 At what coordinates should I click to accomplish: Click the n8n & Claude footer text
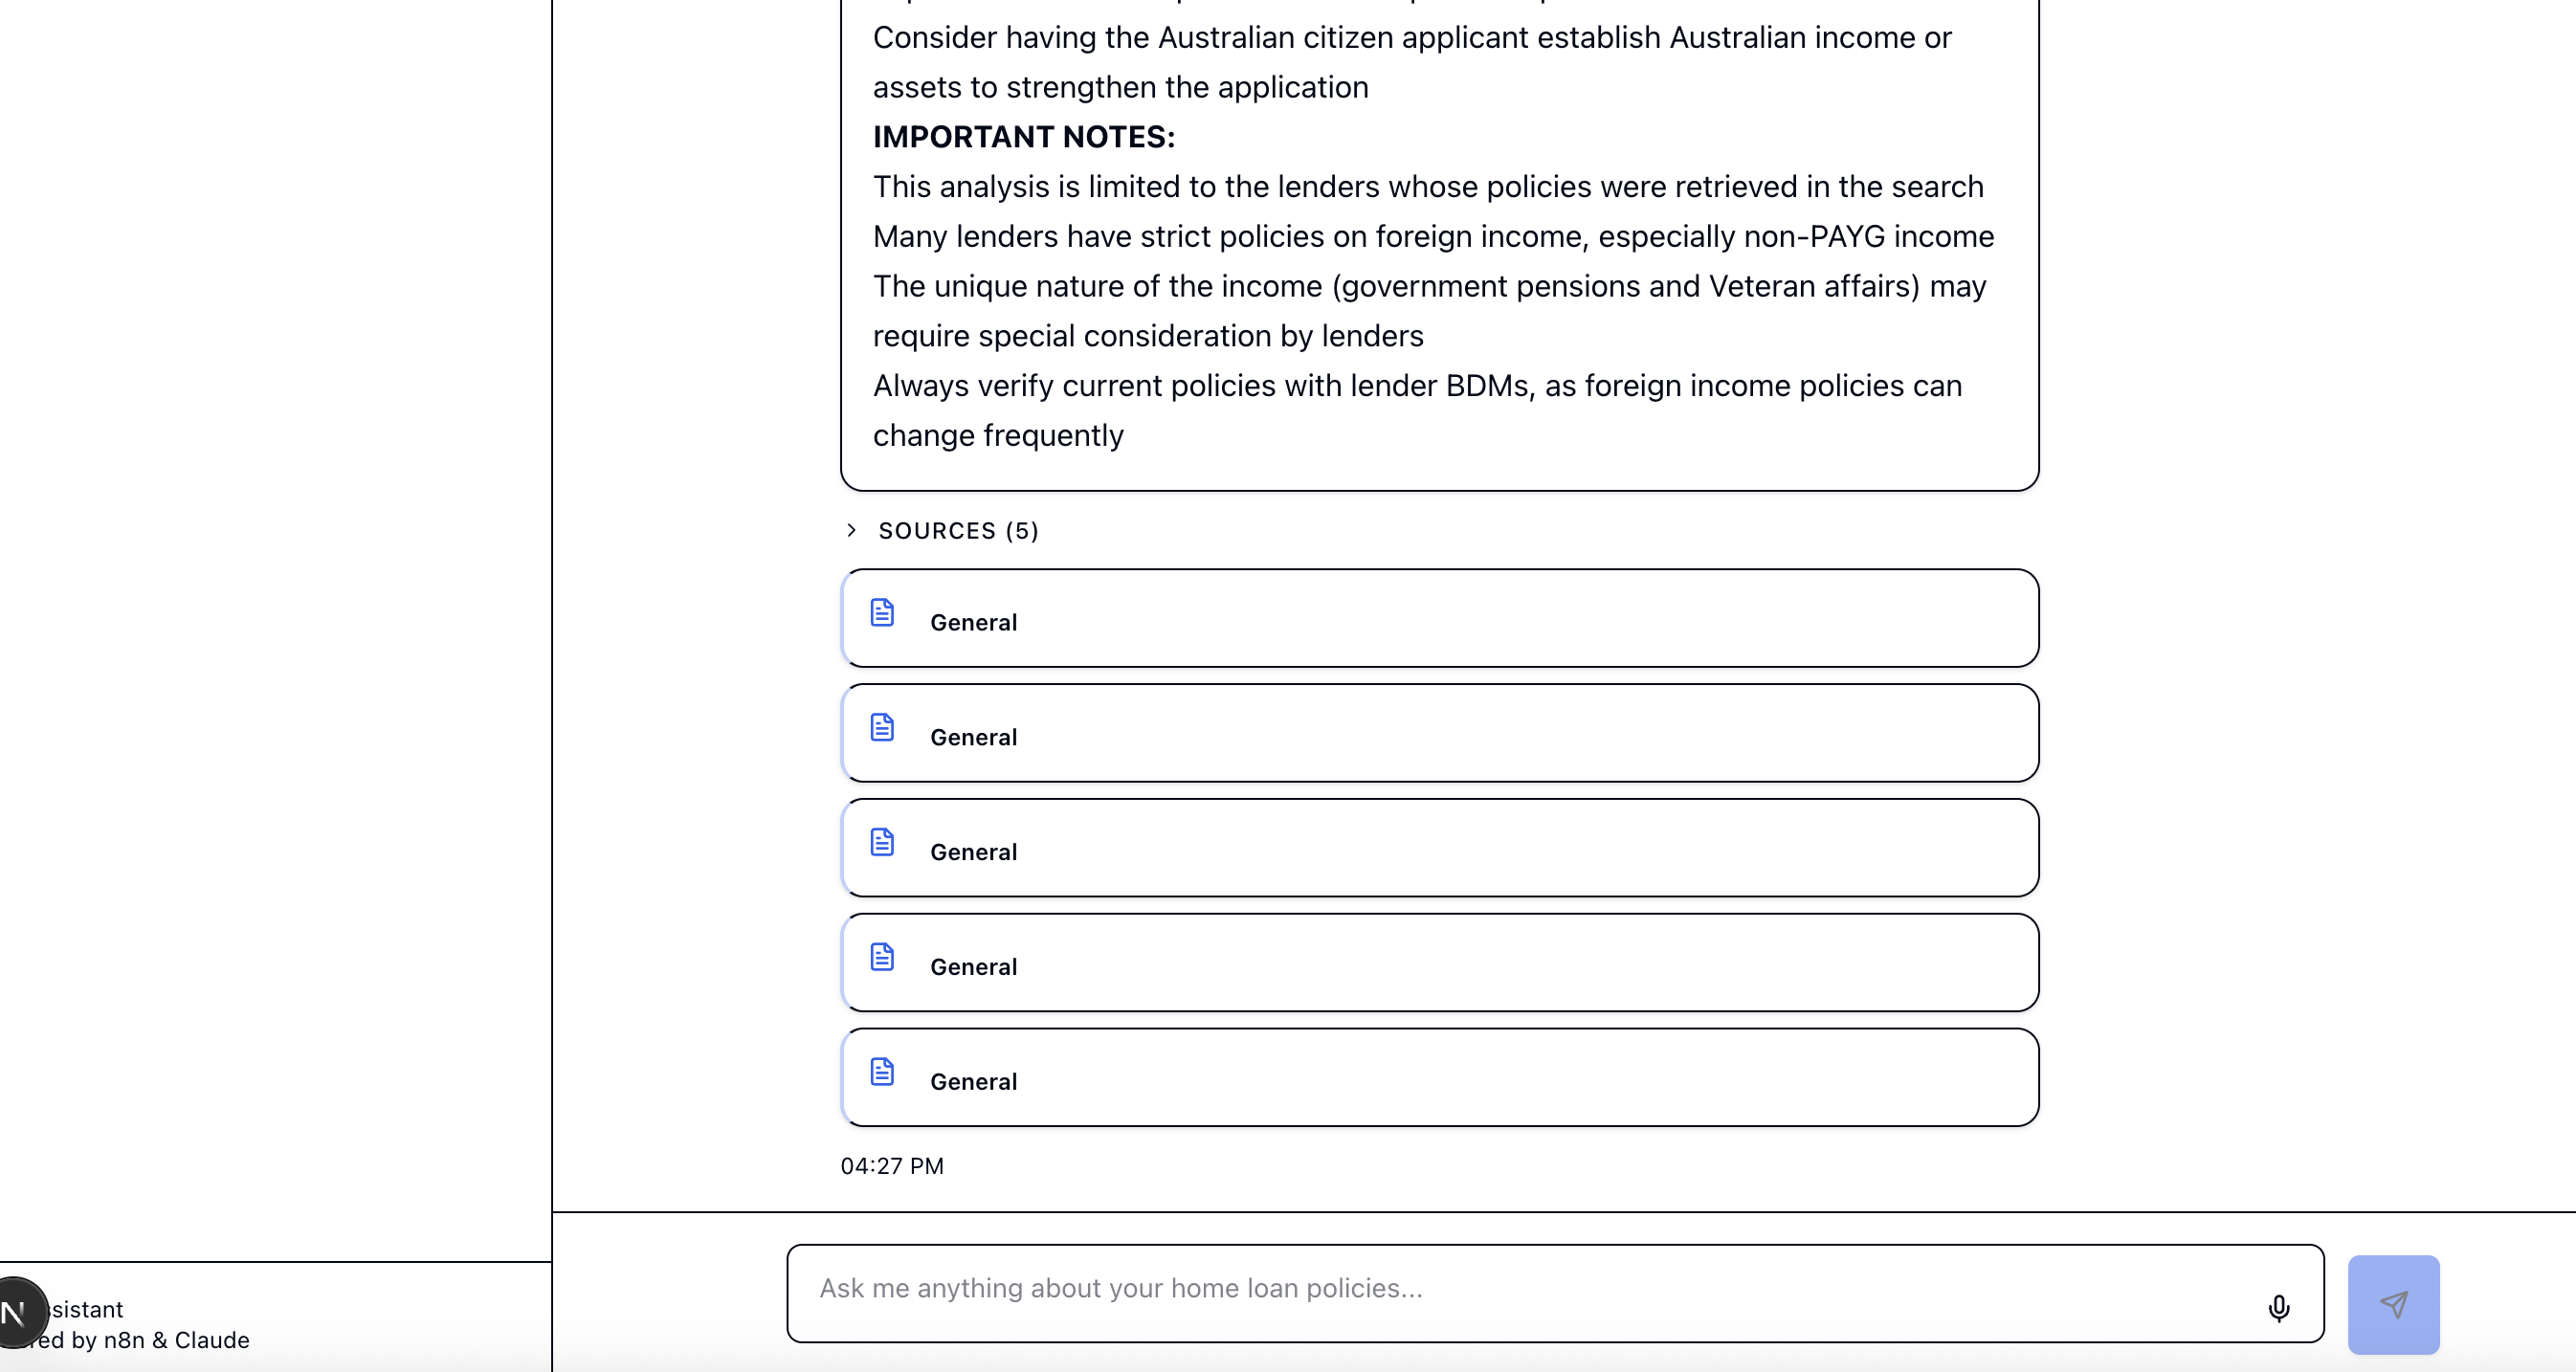(176, 1340)
